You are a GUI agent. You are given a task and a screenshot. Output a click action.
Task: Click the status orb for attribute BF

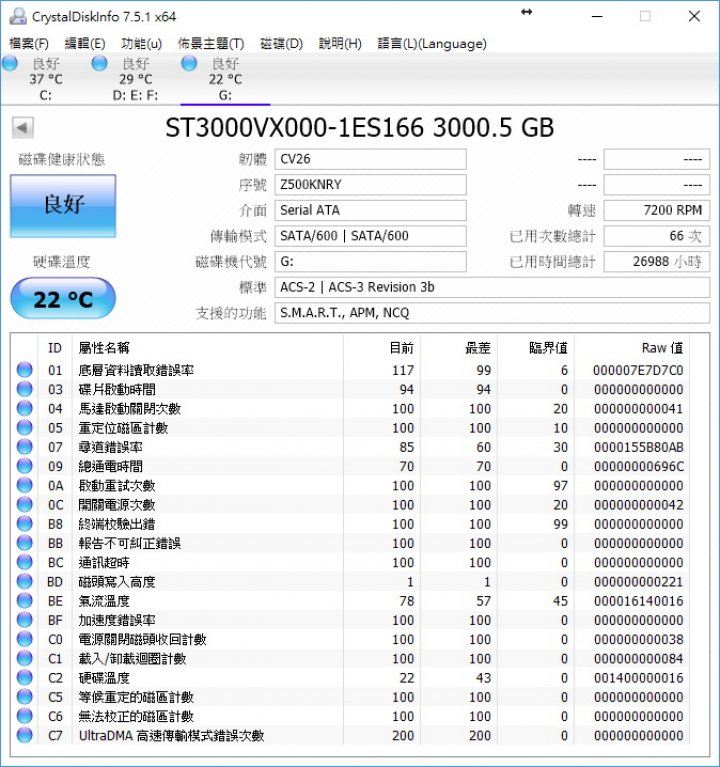coord(24,620)
